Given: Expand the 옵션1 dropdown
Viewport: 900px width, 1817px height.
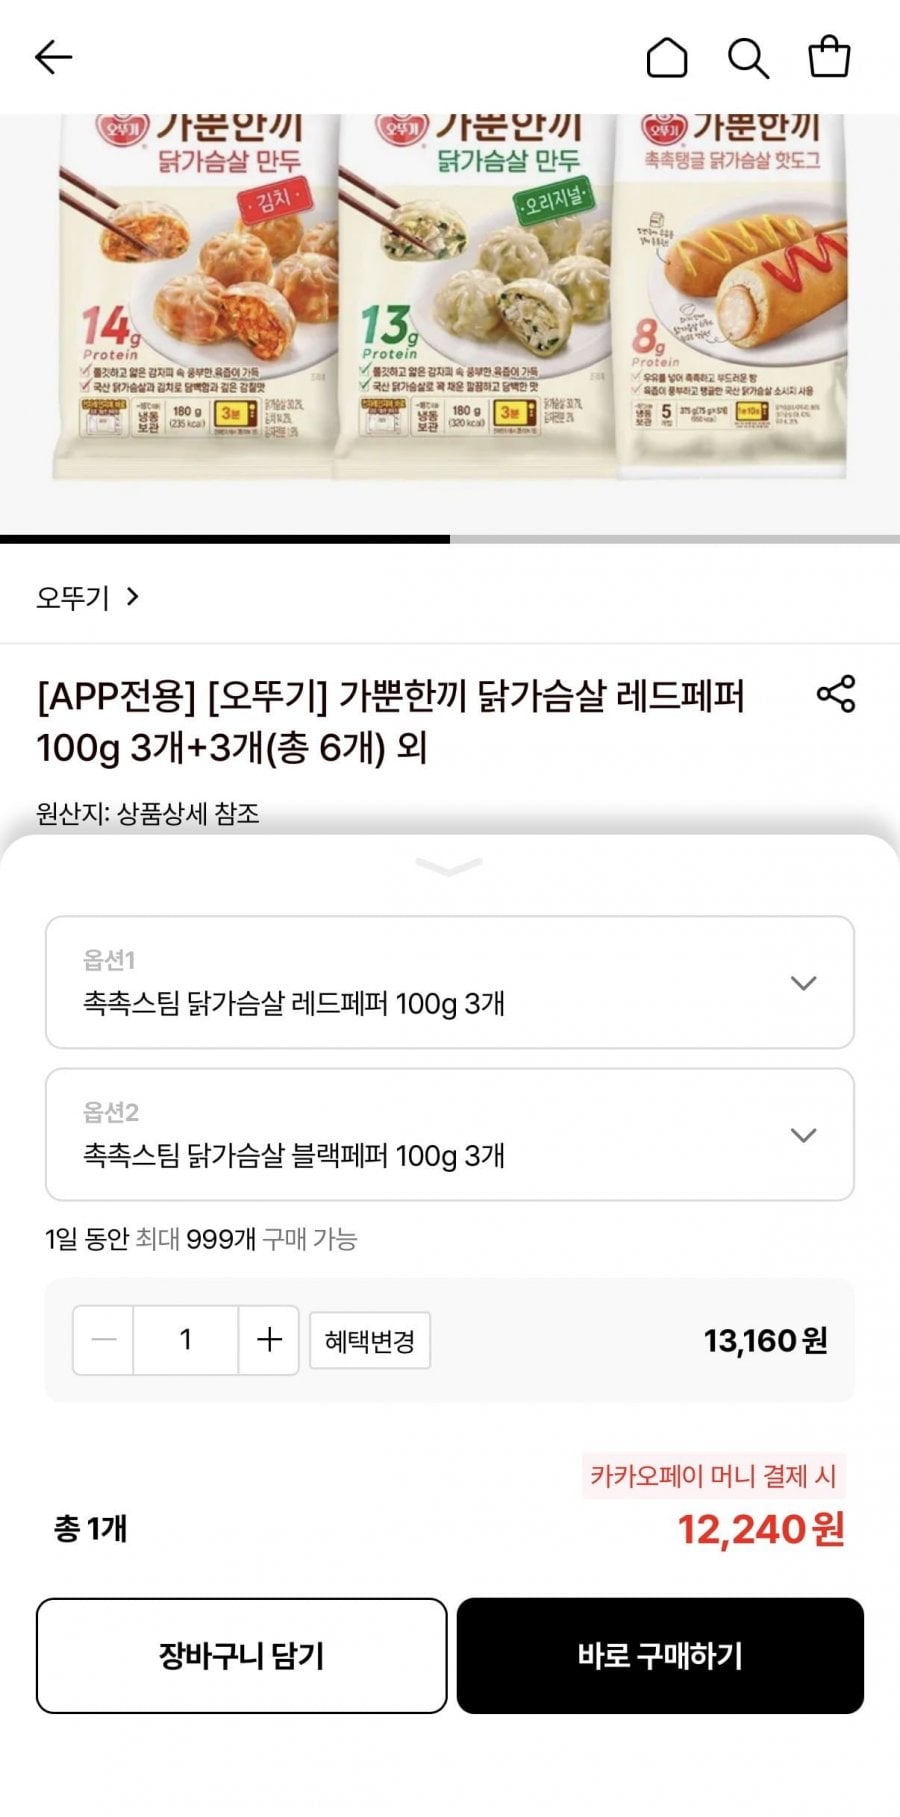Looking at the screenshot, I should point(450,982).
